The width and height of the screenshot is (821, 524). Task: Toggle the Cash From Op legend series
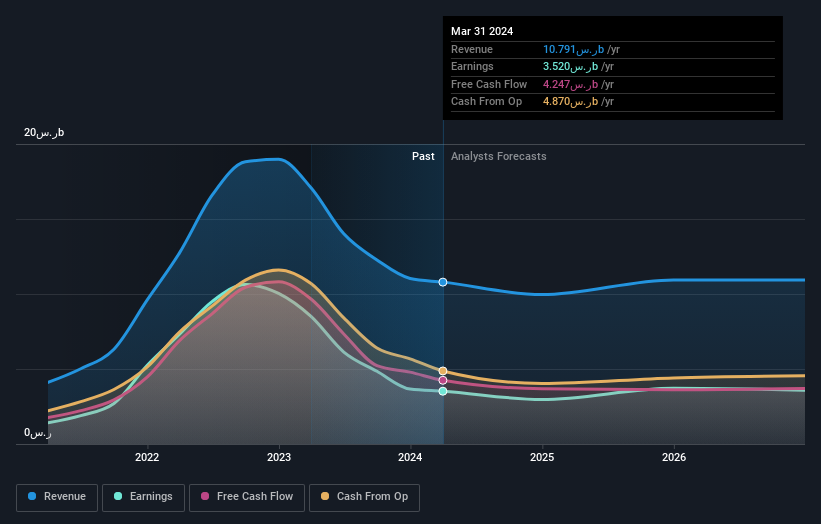(364, 497)
